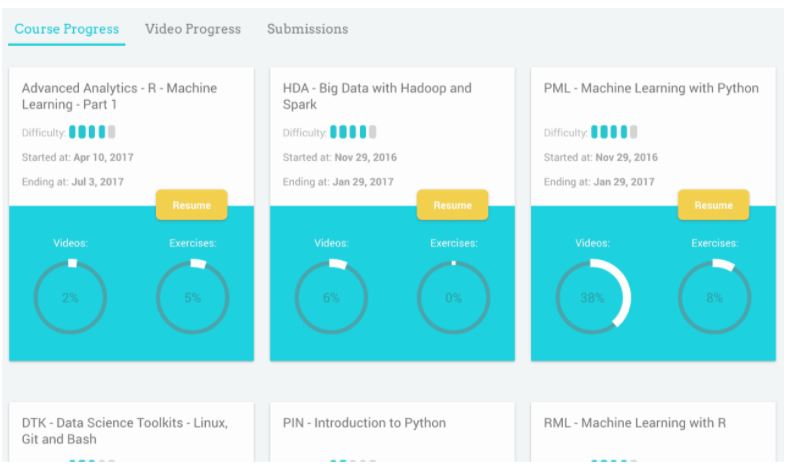
Task: Click difficulty bars on PML Python card
Action: [x=615, y=132]
